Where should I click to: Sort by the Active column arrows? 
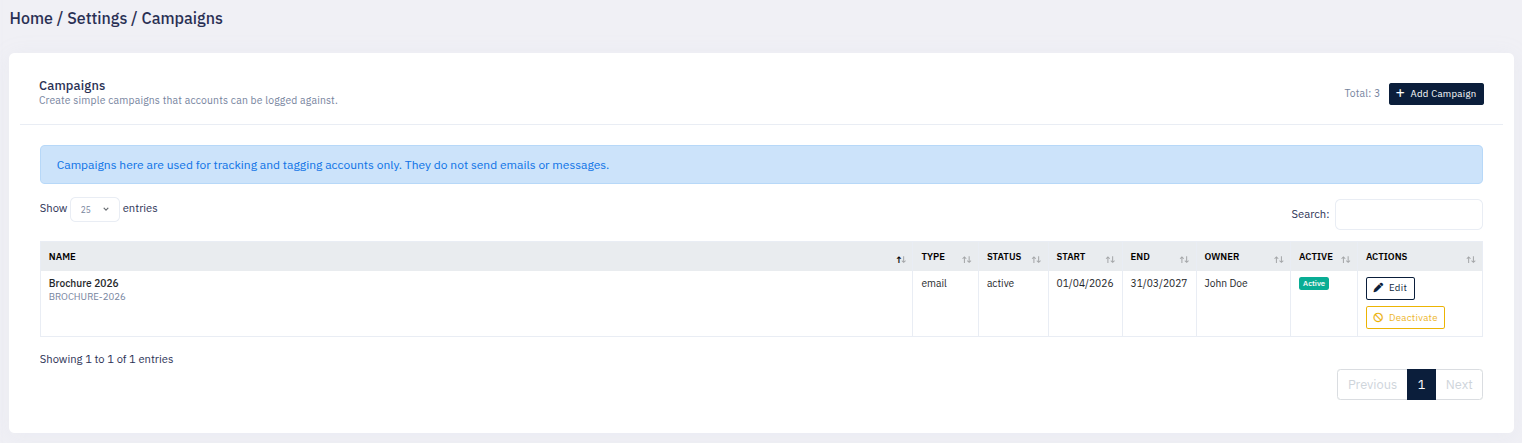(x=1345, y=259)
